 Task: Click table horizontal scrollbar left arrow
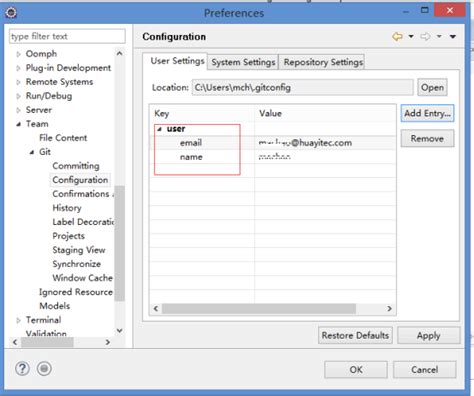point(156,309)
